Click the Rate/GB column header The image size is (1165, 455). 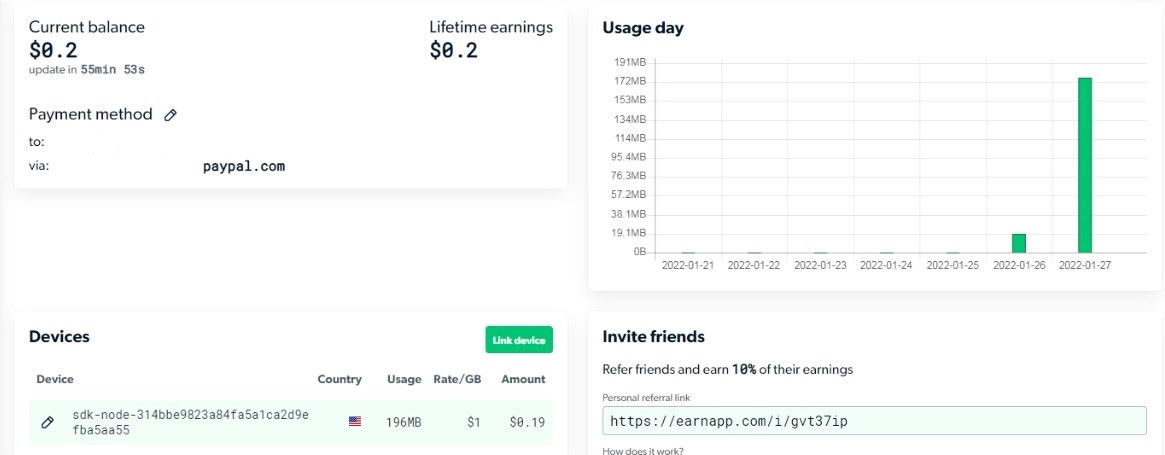pyautogui.click(x=458, y=379)
